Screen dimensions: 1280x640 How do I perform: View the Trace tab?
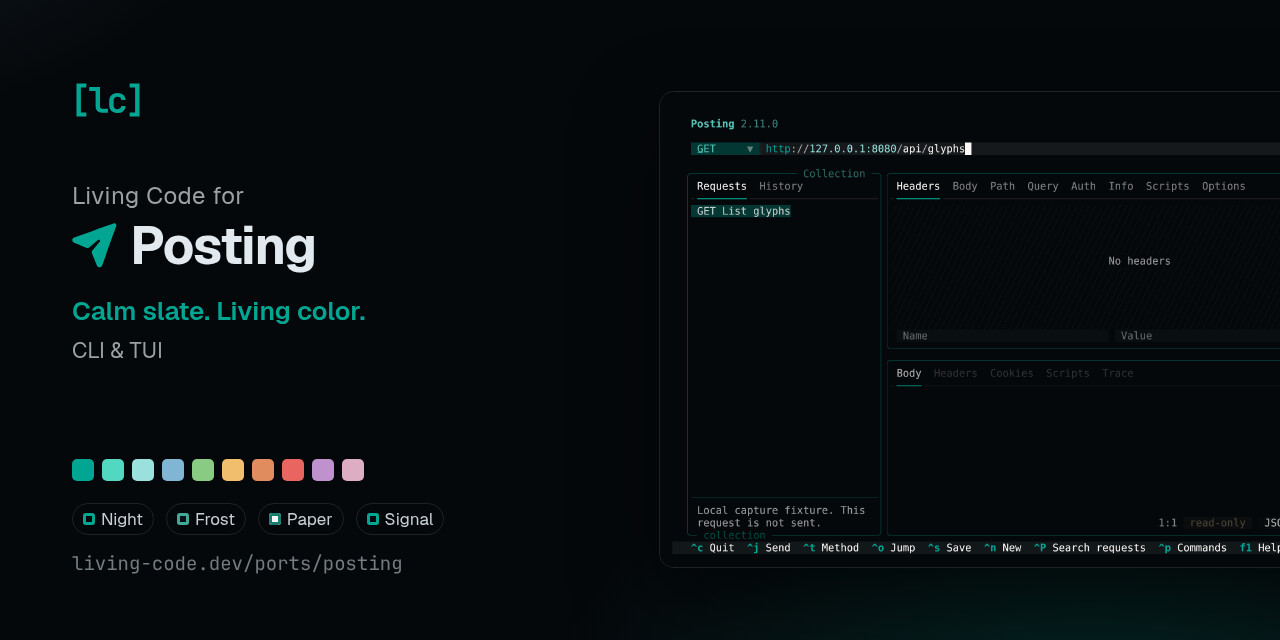pos(1118,373)
